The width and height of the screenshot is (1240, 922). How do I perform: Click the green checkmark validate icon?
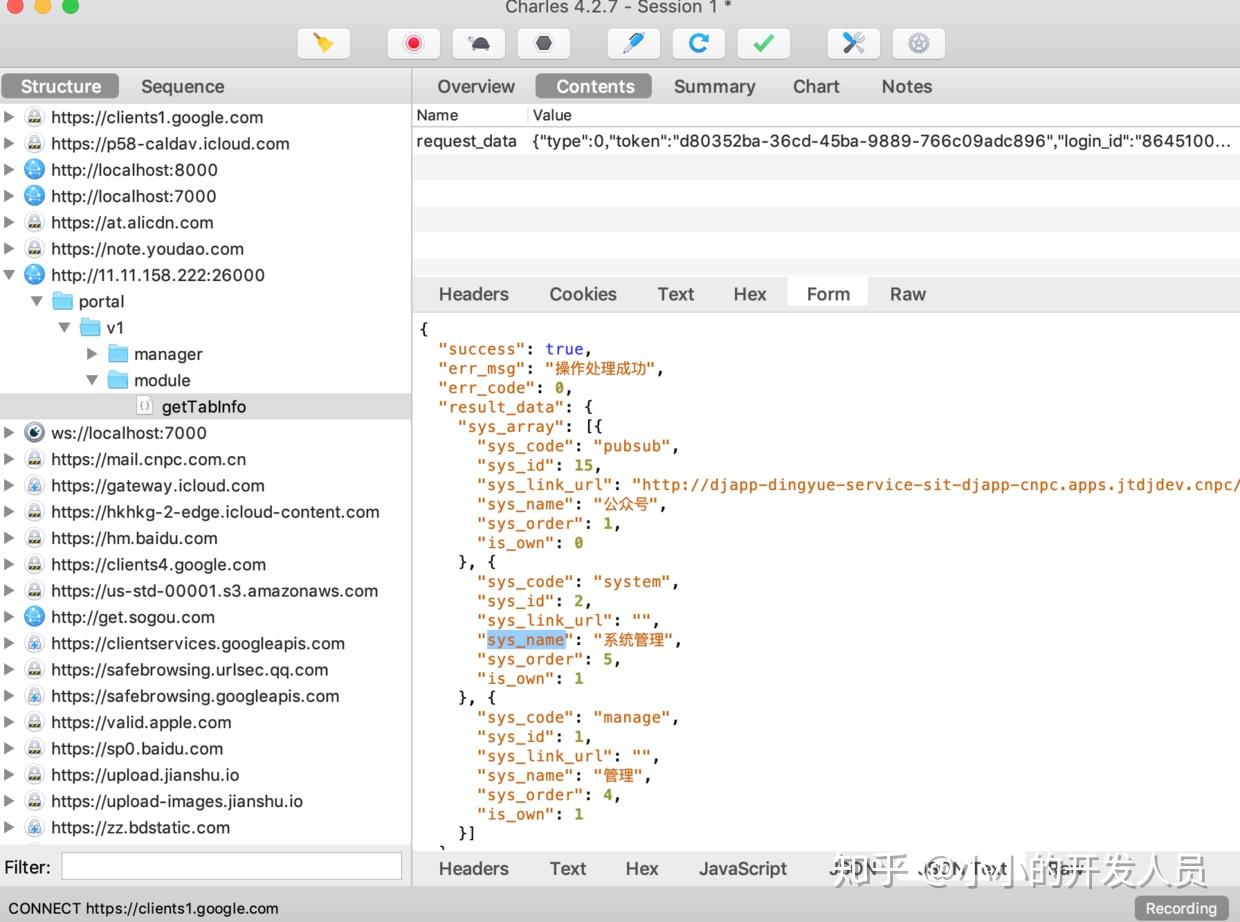(x=763, y=43)
